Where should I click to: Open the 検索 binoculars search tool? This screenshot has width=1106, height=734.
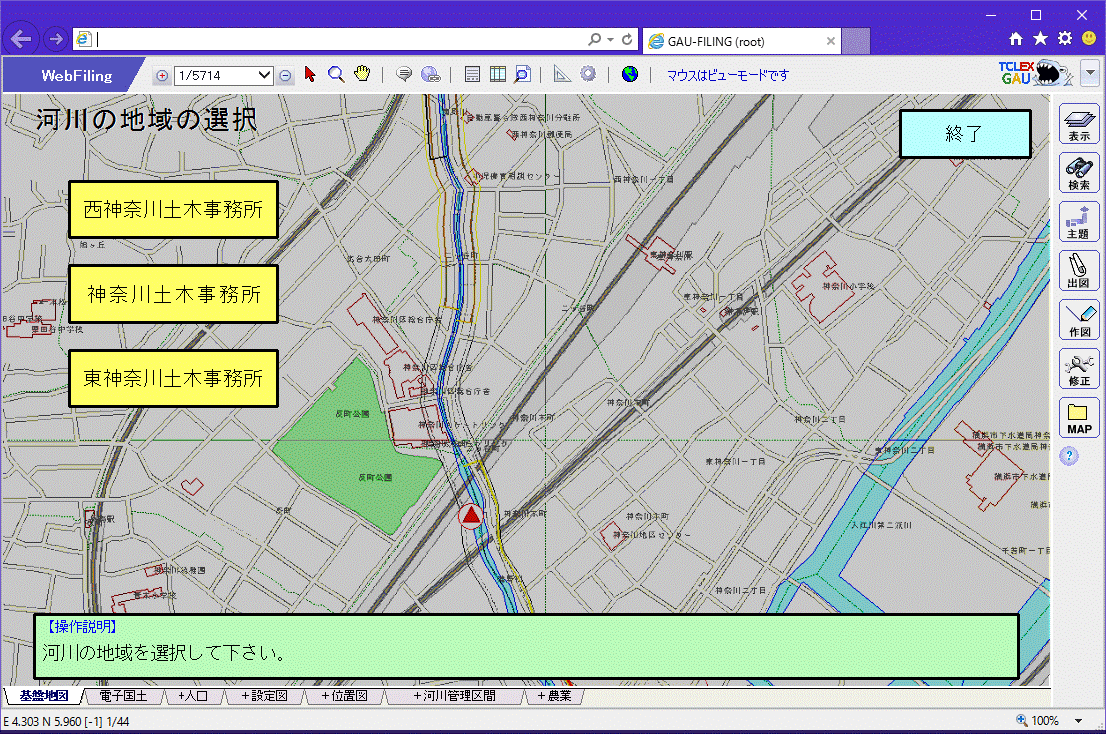coord(1079,173)
